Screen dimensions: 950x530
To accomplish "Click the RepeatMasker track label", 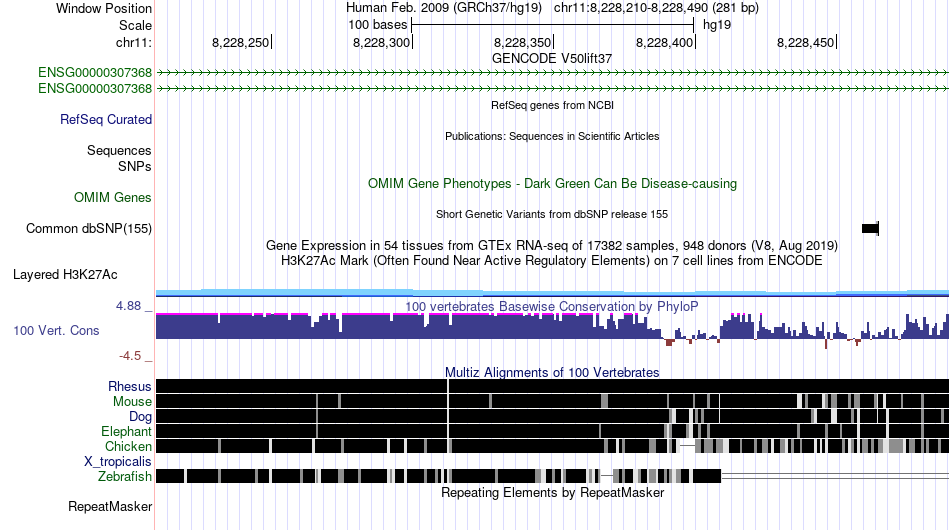I will coord(110,506).
